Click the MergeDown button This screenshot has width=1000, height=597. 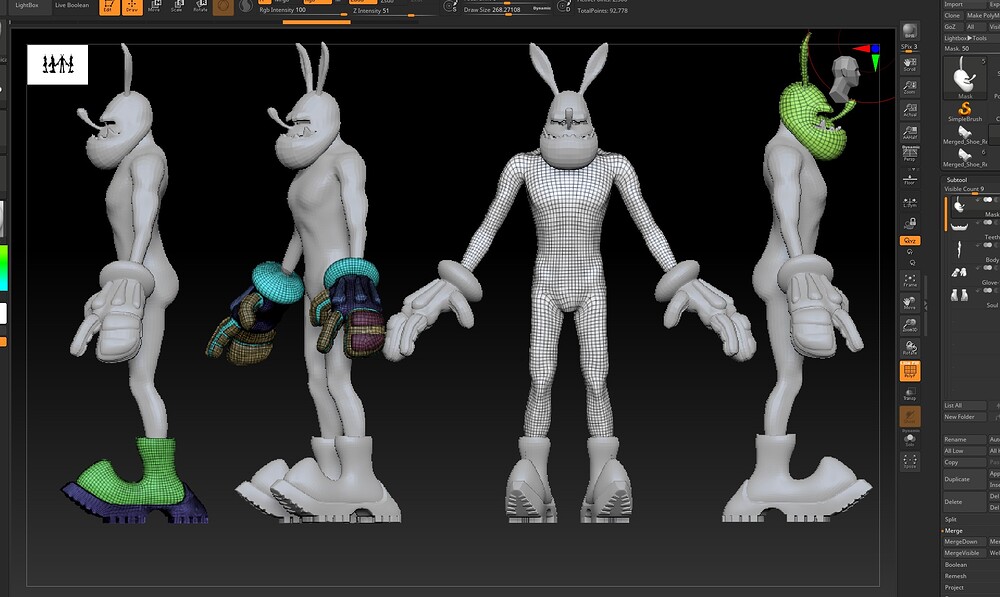click(964, 542)
